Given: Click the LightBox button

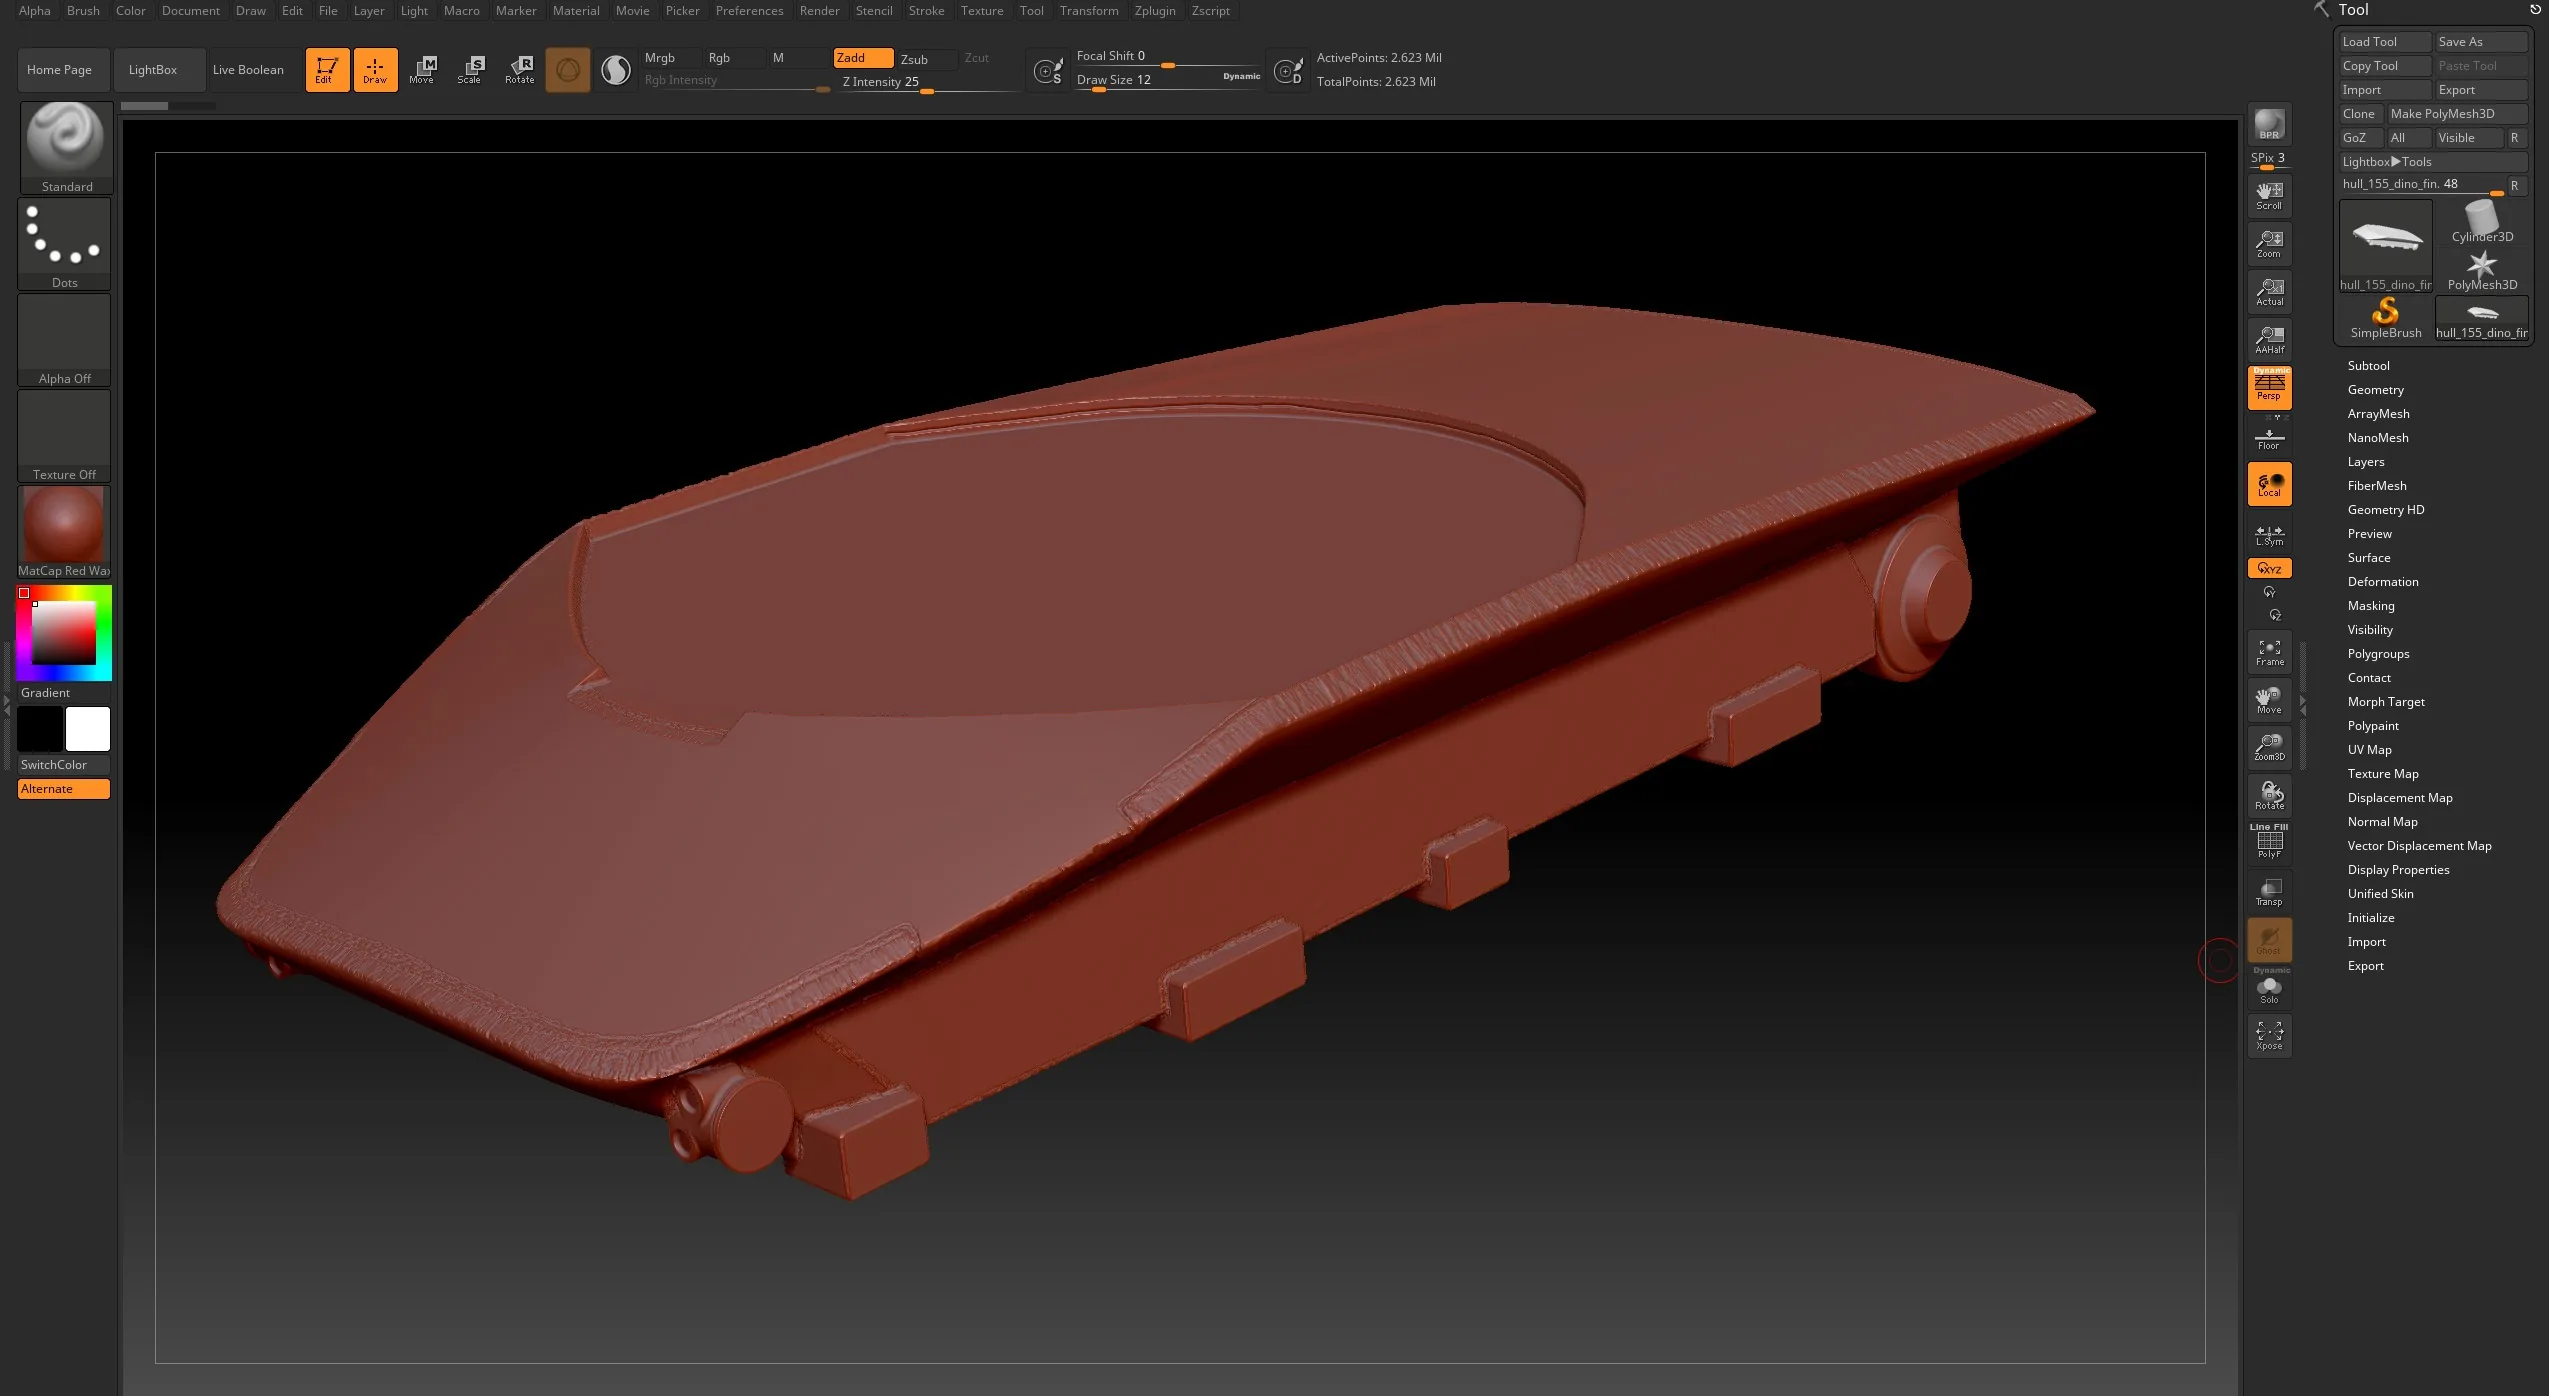Looking at the screenshot, I should 160,70.
